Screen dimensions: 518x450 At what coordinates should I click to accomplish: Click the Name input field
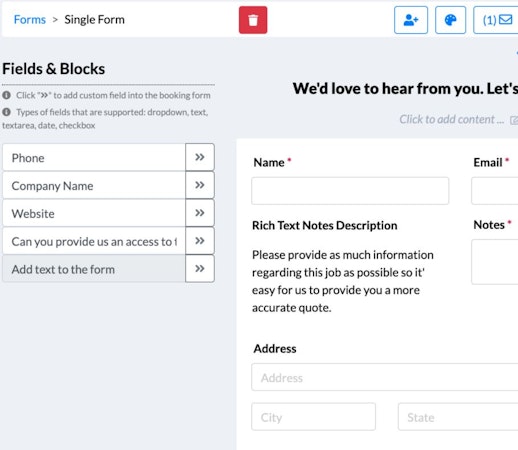(350, 191)
